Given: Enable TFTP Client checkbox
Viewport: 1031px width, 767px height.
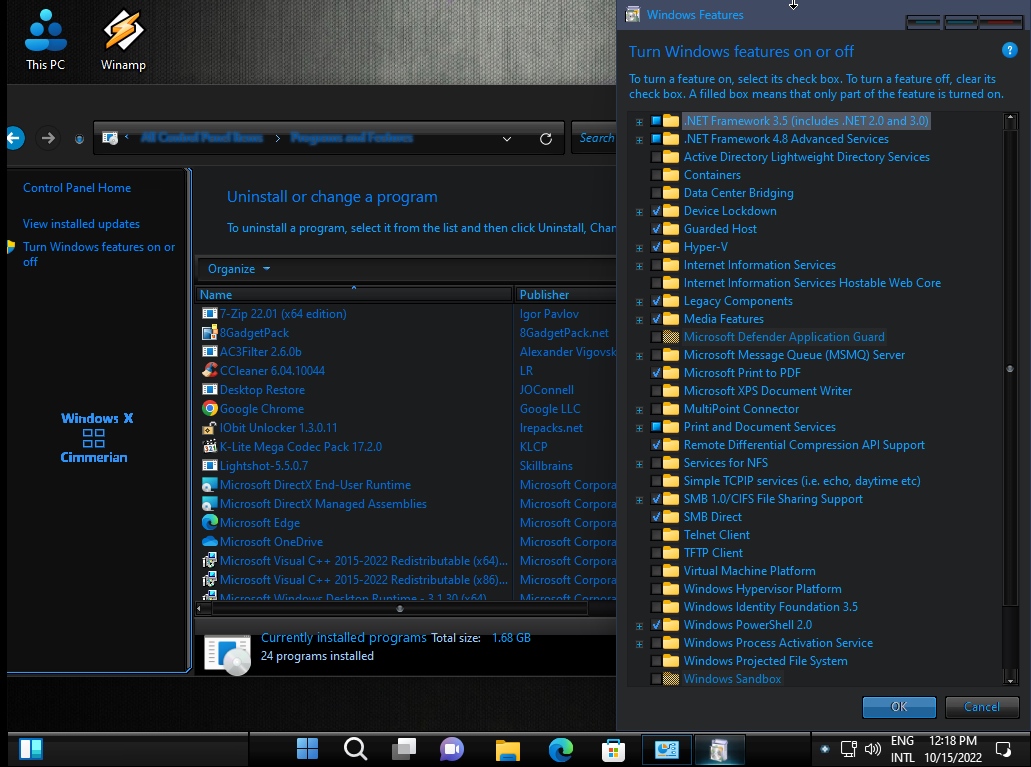Looking at the screenshot, I should point(656,553).
